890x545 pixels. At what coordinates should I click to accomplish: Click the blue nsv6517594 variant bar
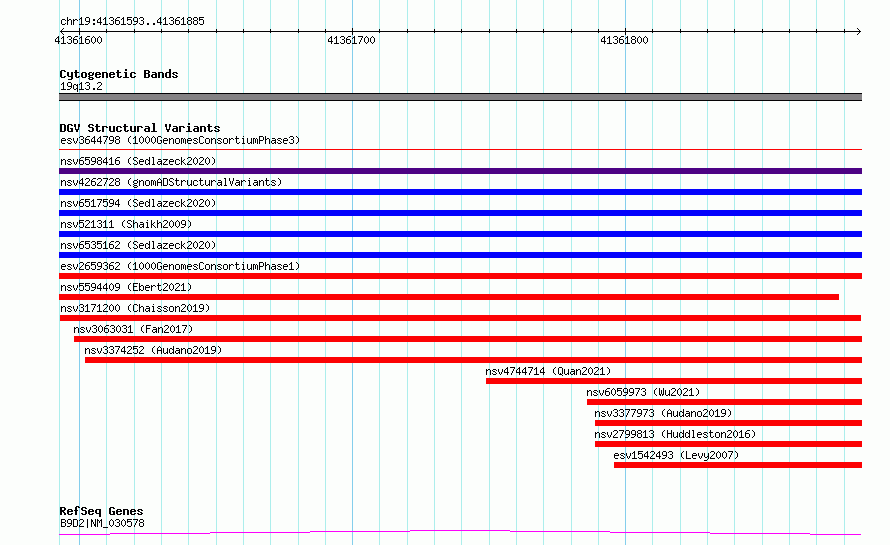(460, 213)
